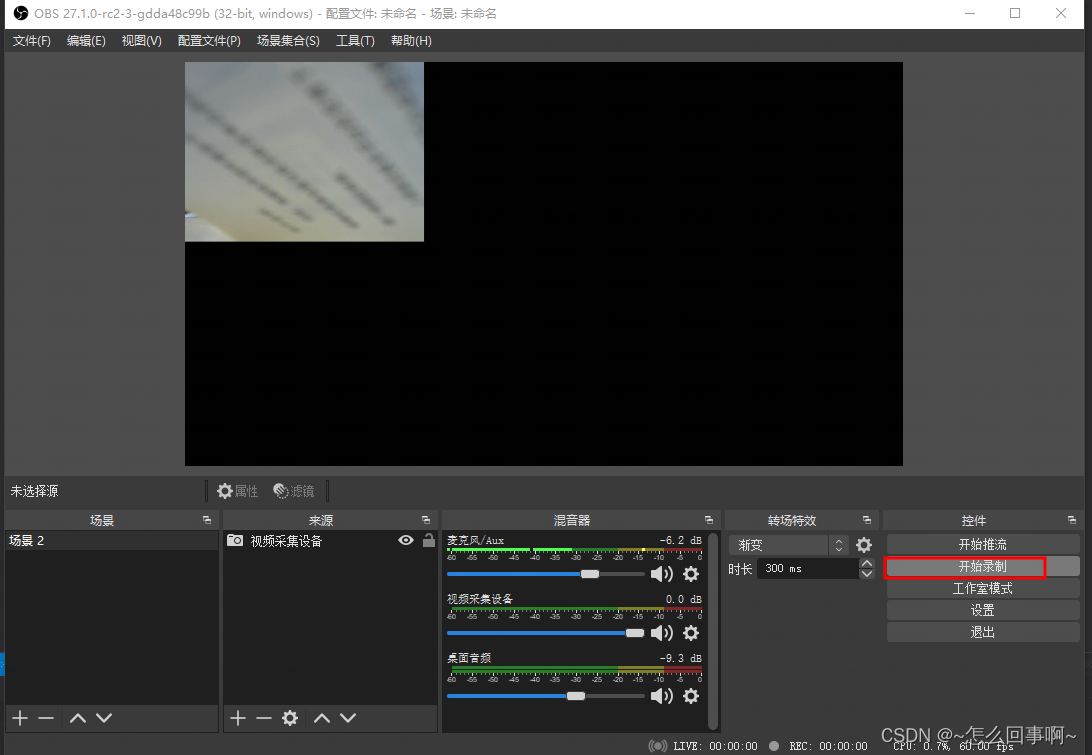
Task: Select 场景 2 in scenes list
Action: 111,540
